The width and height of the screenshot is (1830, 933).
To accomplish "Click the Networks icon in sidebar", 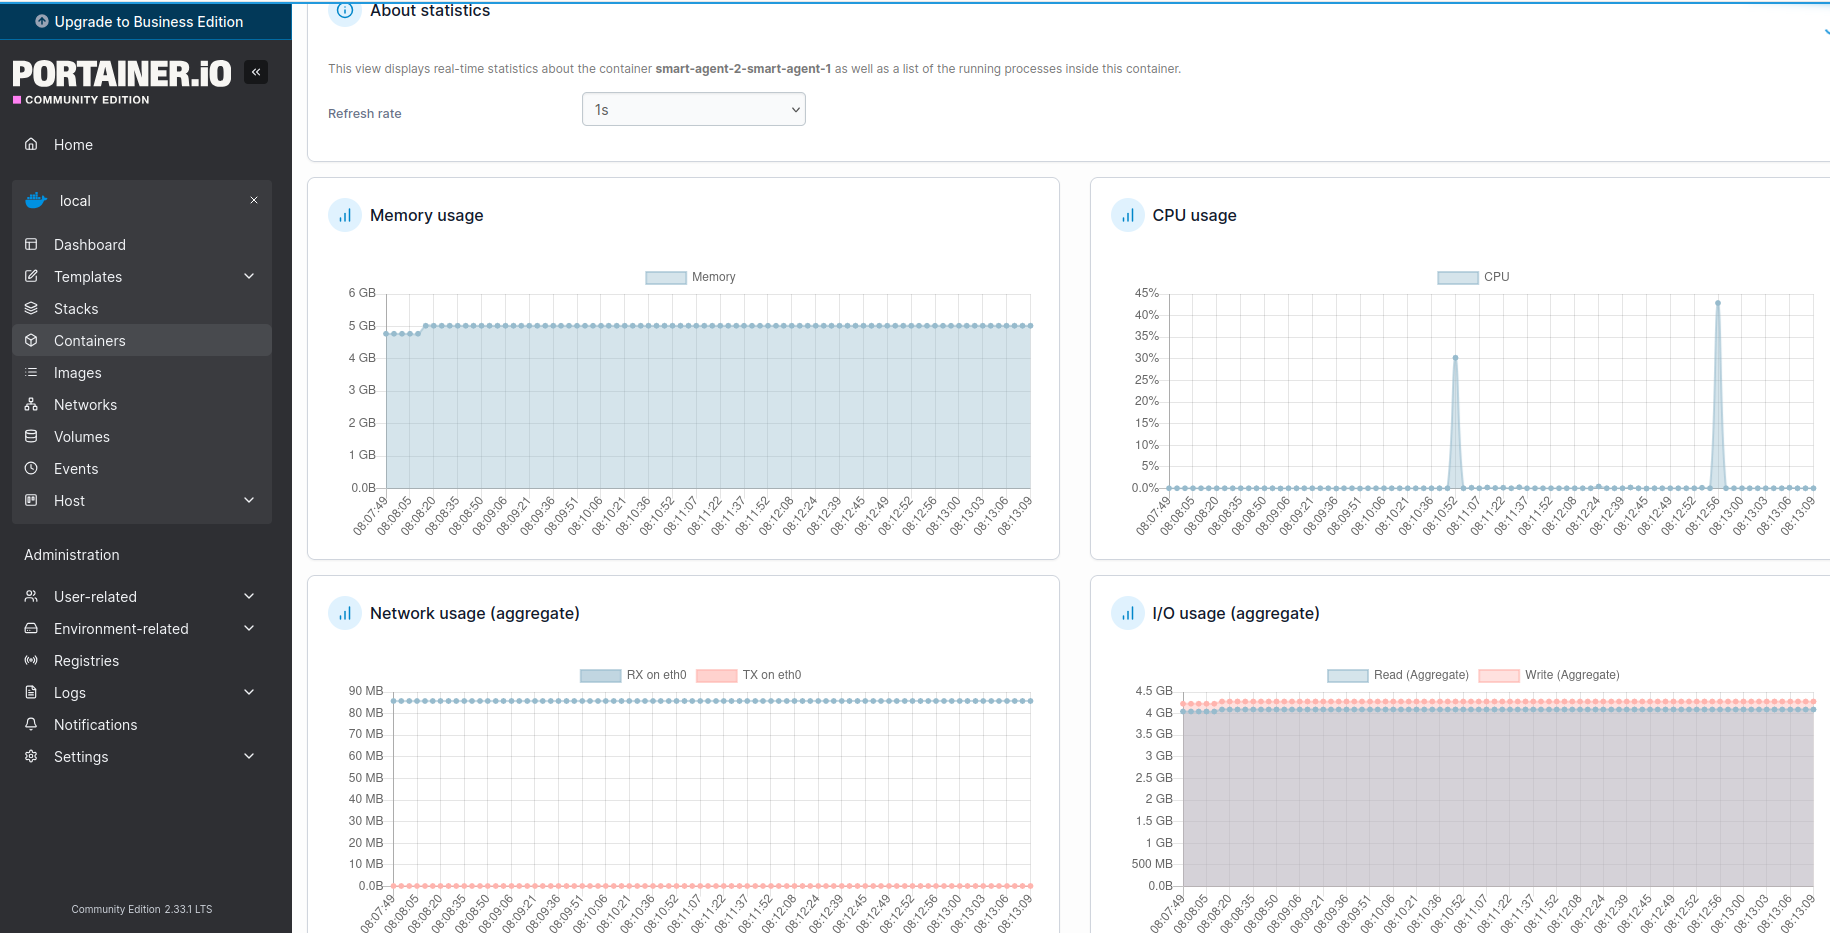I will (31, 404).
